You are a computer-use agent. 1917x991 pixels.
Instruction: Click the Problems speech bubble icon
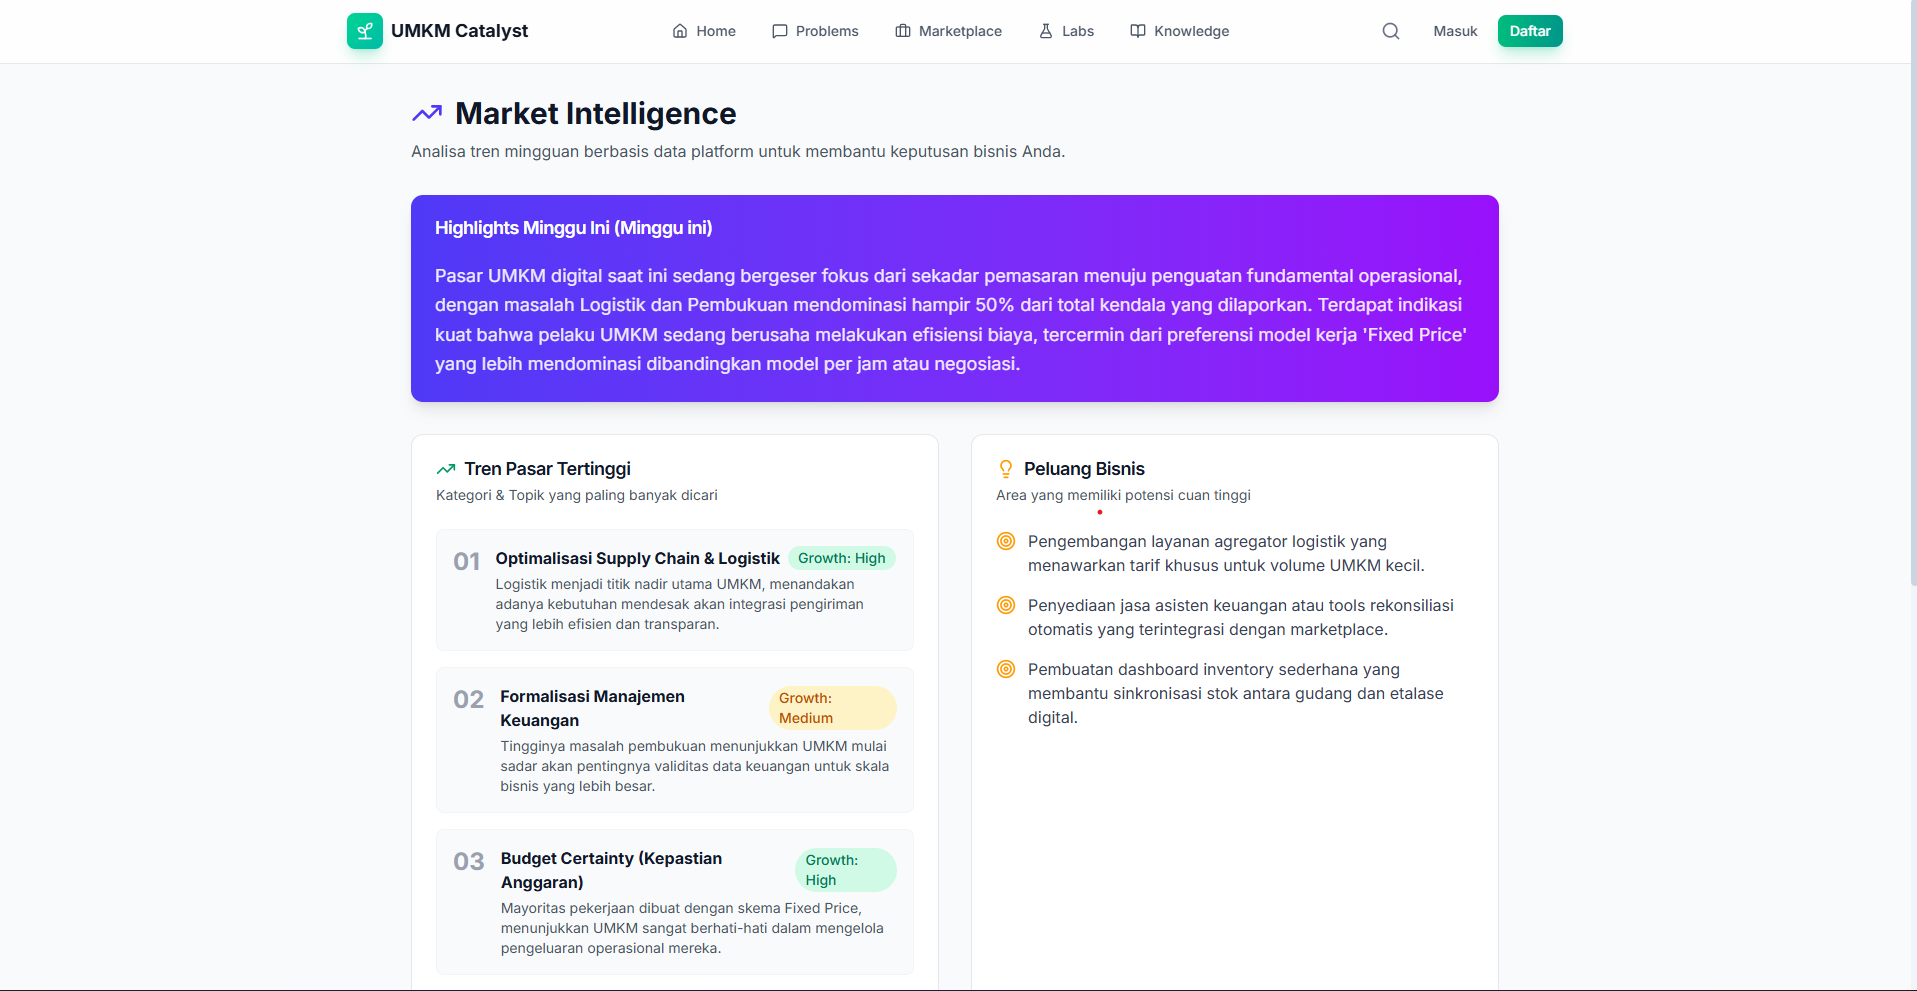pyautogui.click(x=780, y=31)
